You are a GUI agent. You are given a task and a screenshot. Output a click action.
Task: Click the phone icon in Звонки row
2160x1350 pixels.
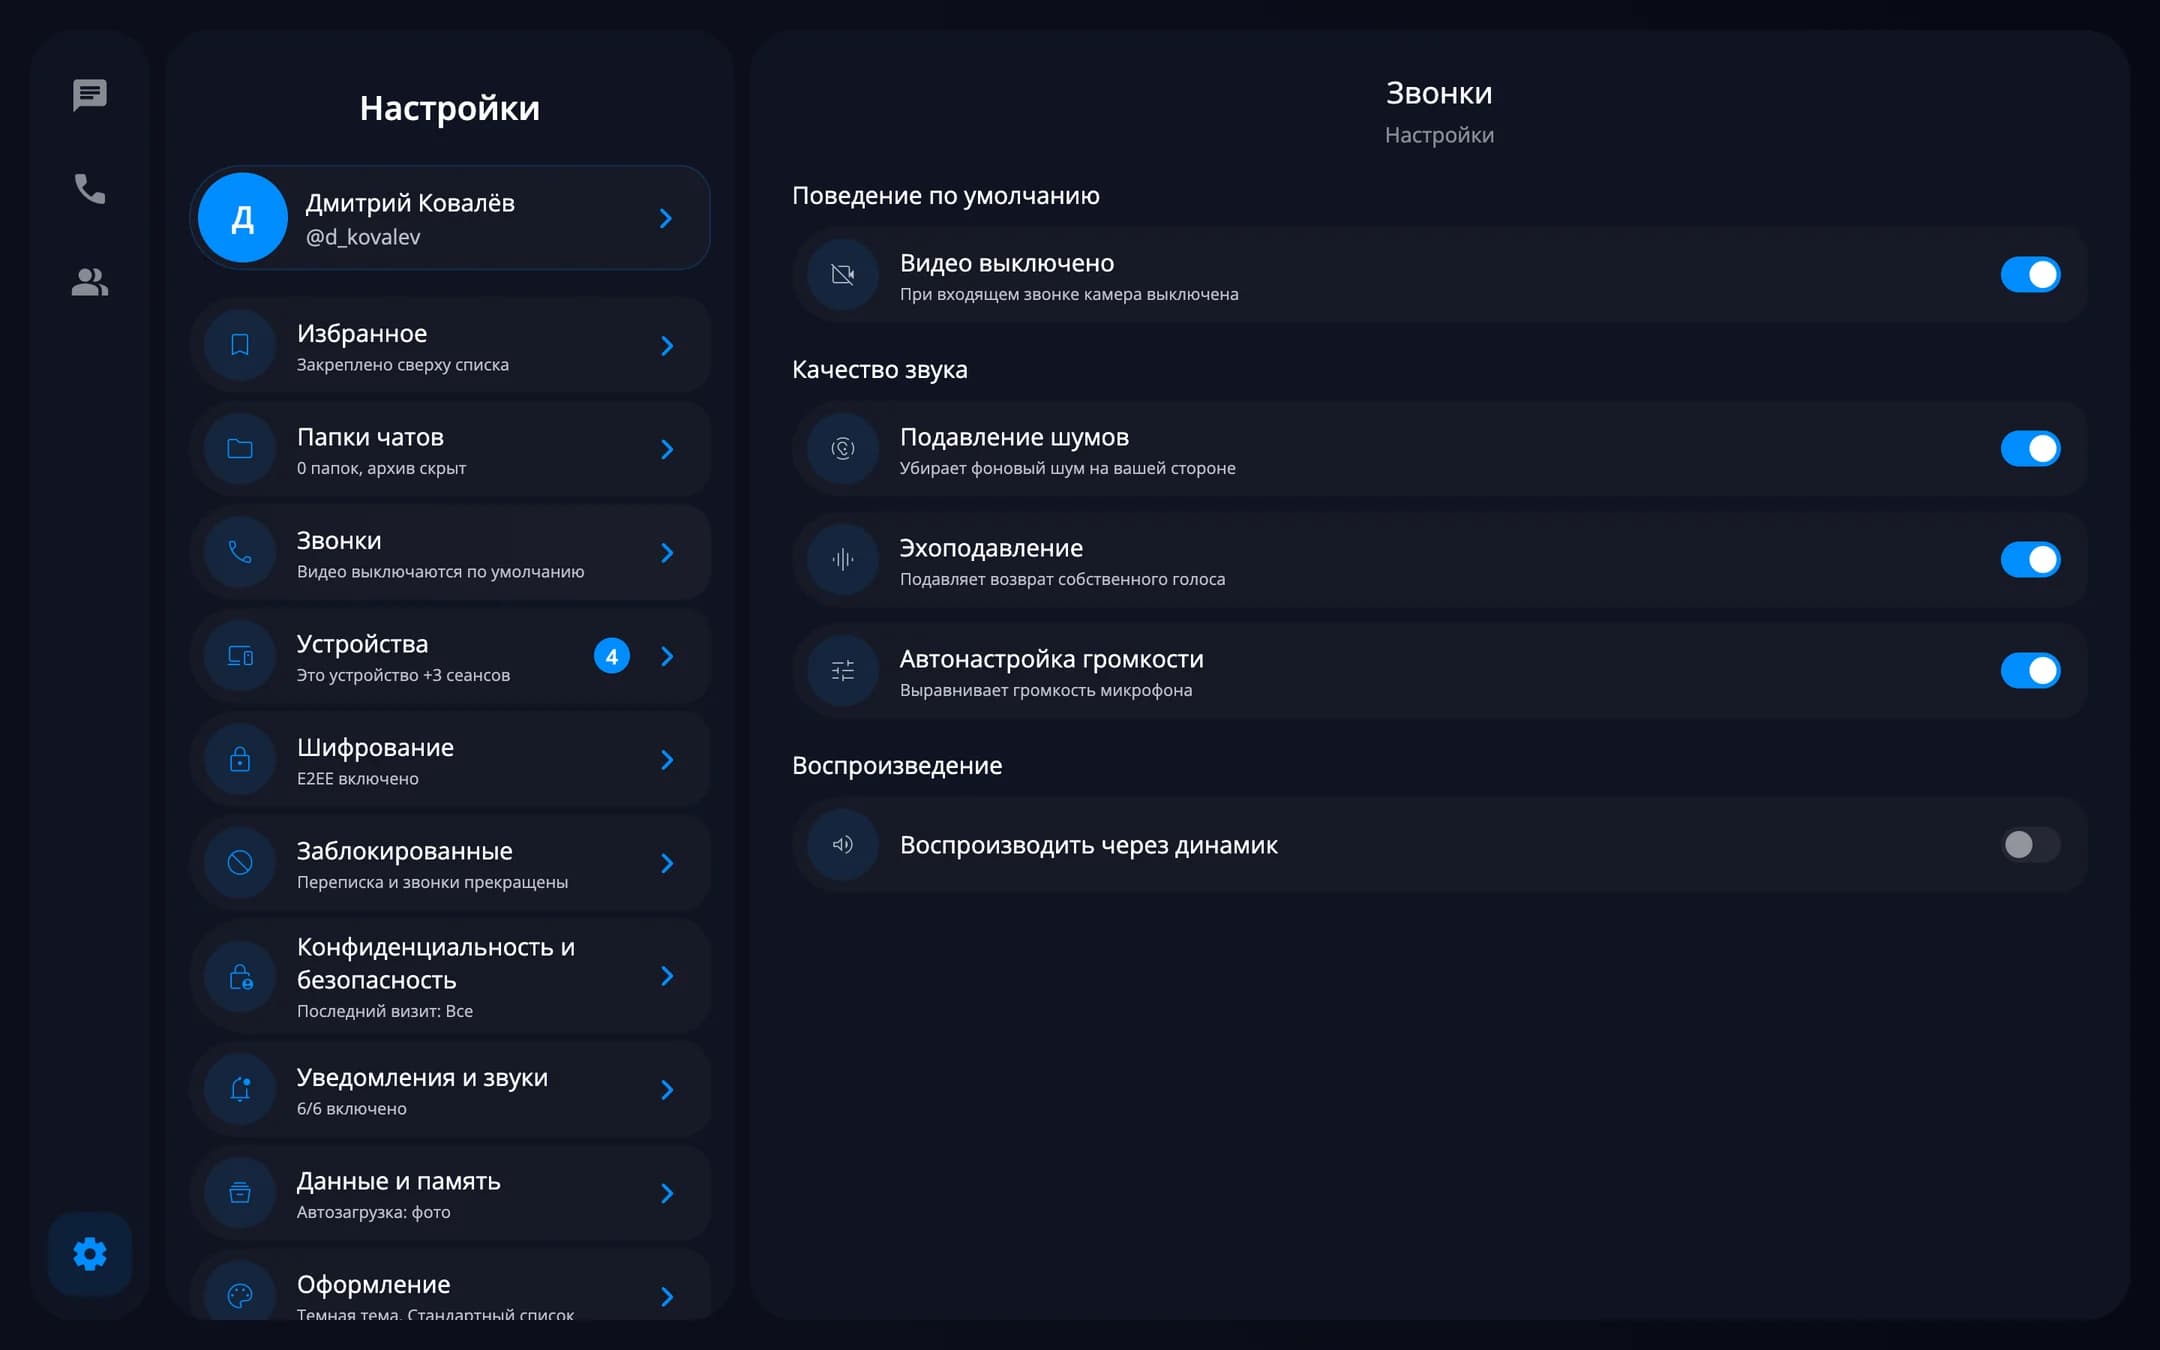[240, 552]
